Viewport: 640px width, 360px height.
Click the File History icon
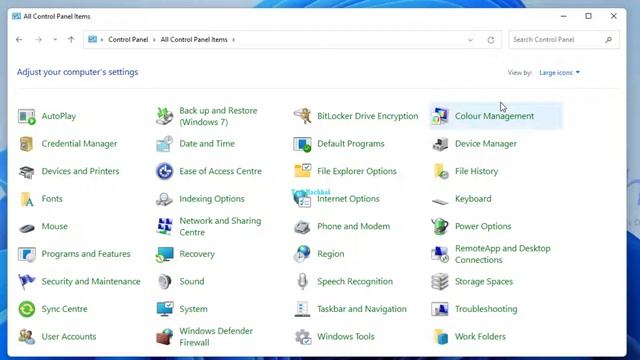coord(440,171)
